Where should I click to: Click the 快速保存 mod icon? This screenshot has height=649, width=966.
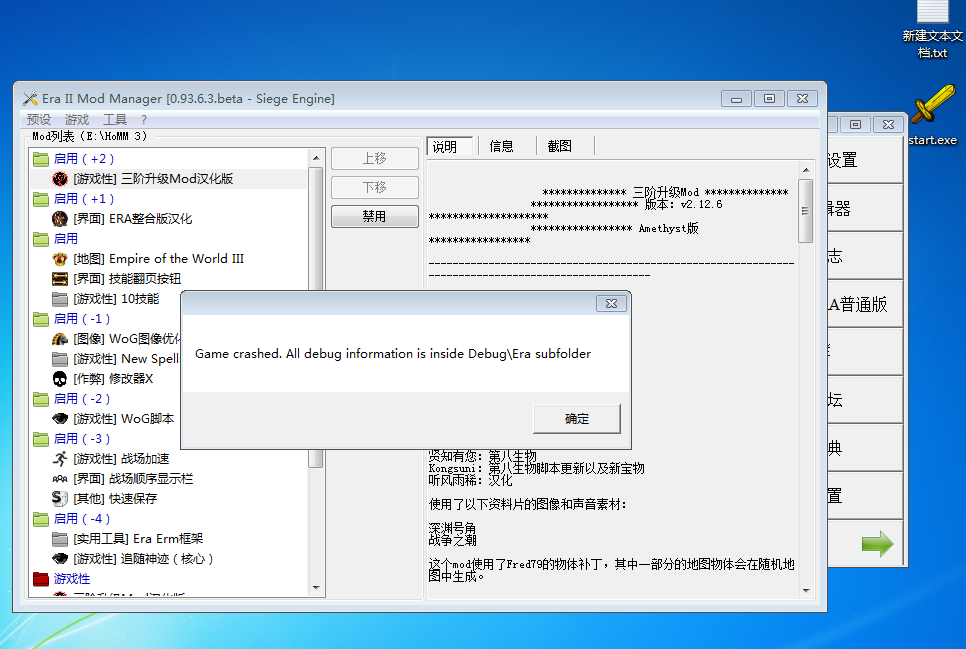(60, 498)
